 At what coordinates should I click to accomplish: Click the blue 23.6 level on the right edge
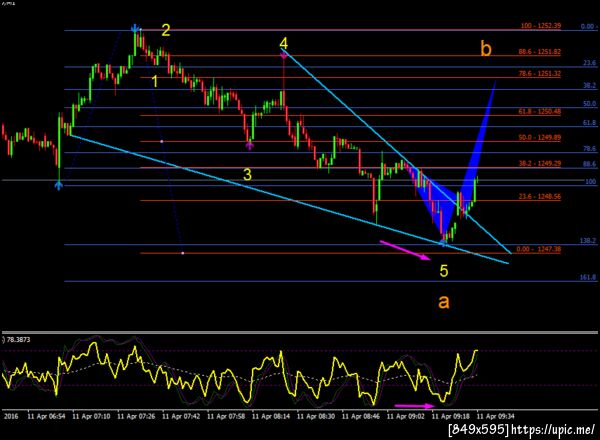[x=590, y=63]
